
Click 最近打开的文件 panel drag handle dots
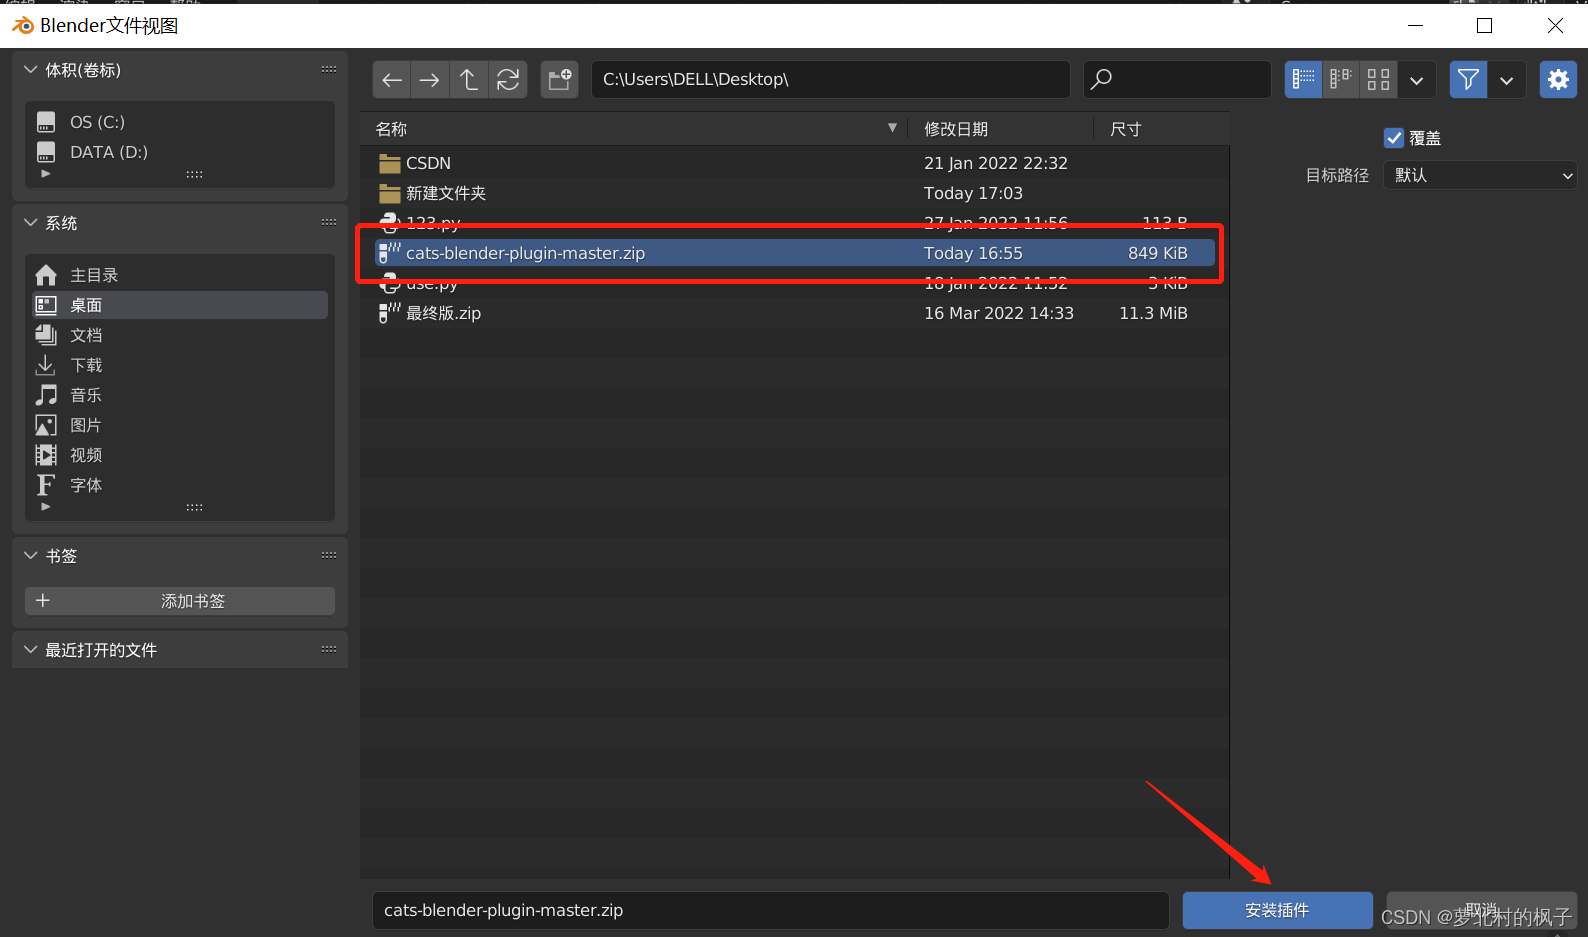pos(329,650)
